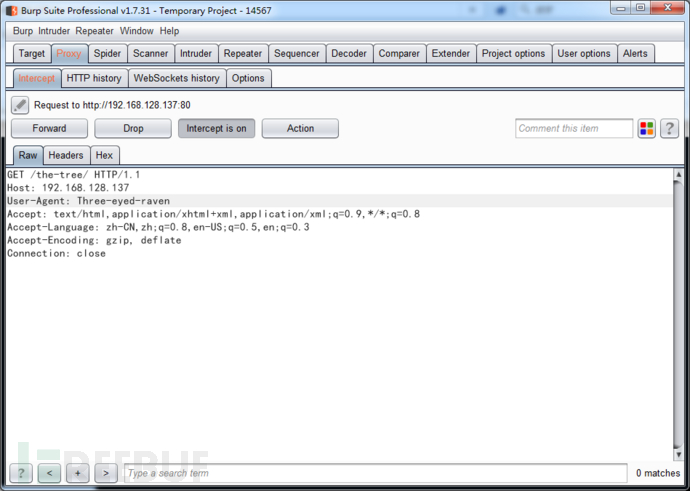Toggle the Intercept is on button
Viewport: 690px width, 491px height.
tap(217, 128)
